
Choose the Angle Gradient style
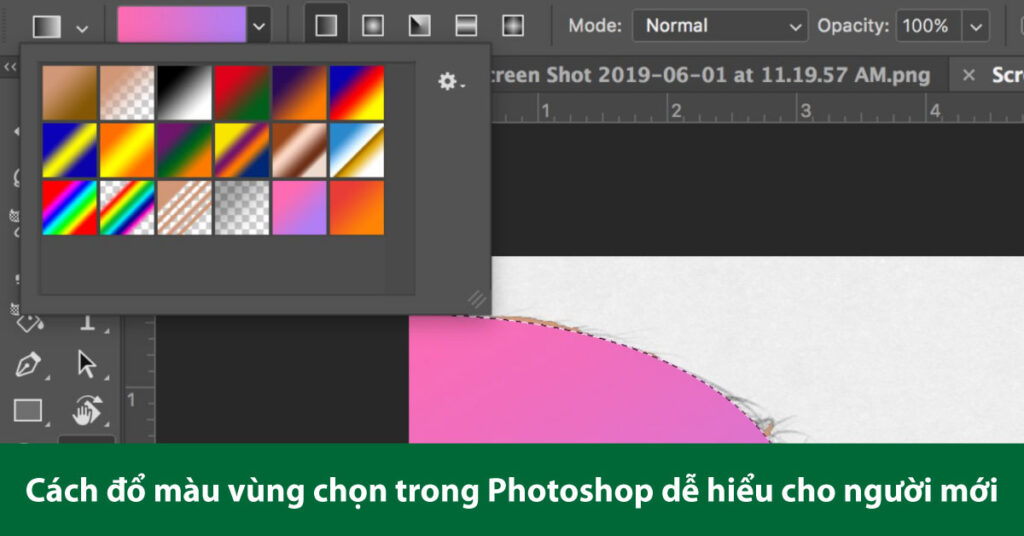pos(419,25)
